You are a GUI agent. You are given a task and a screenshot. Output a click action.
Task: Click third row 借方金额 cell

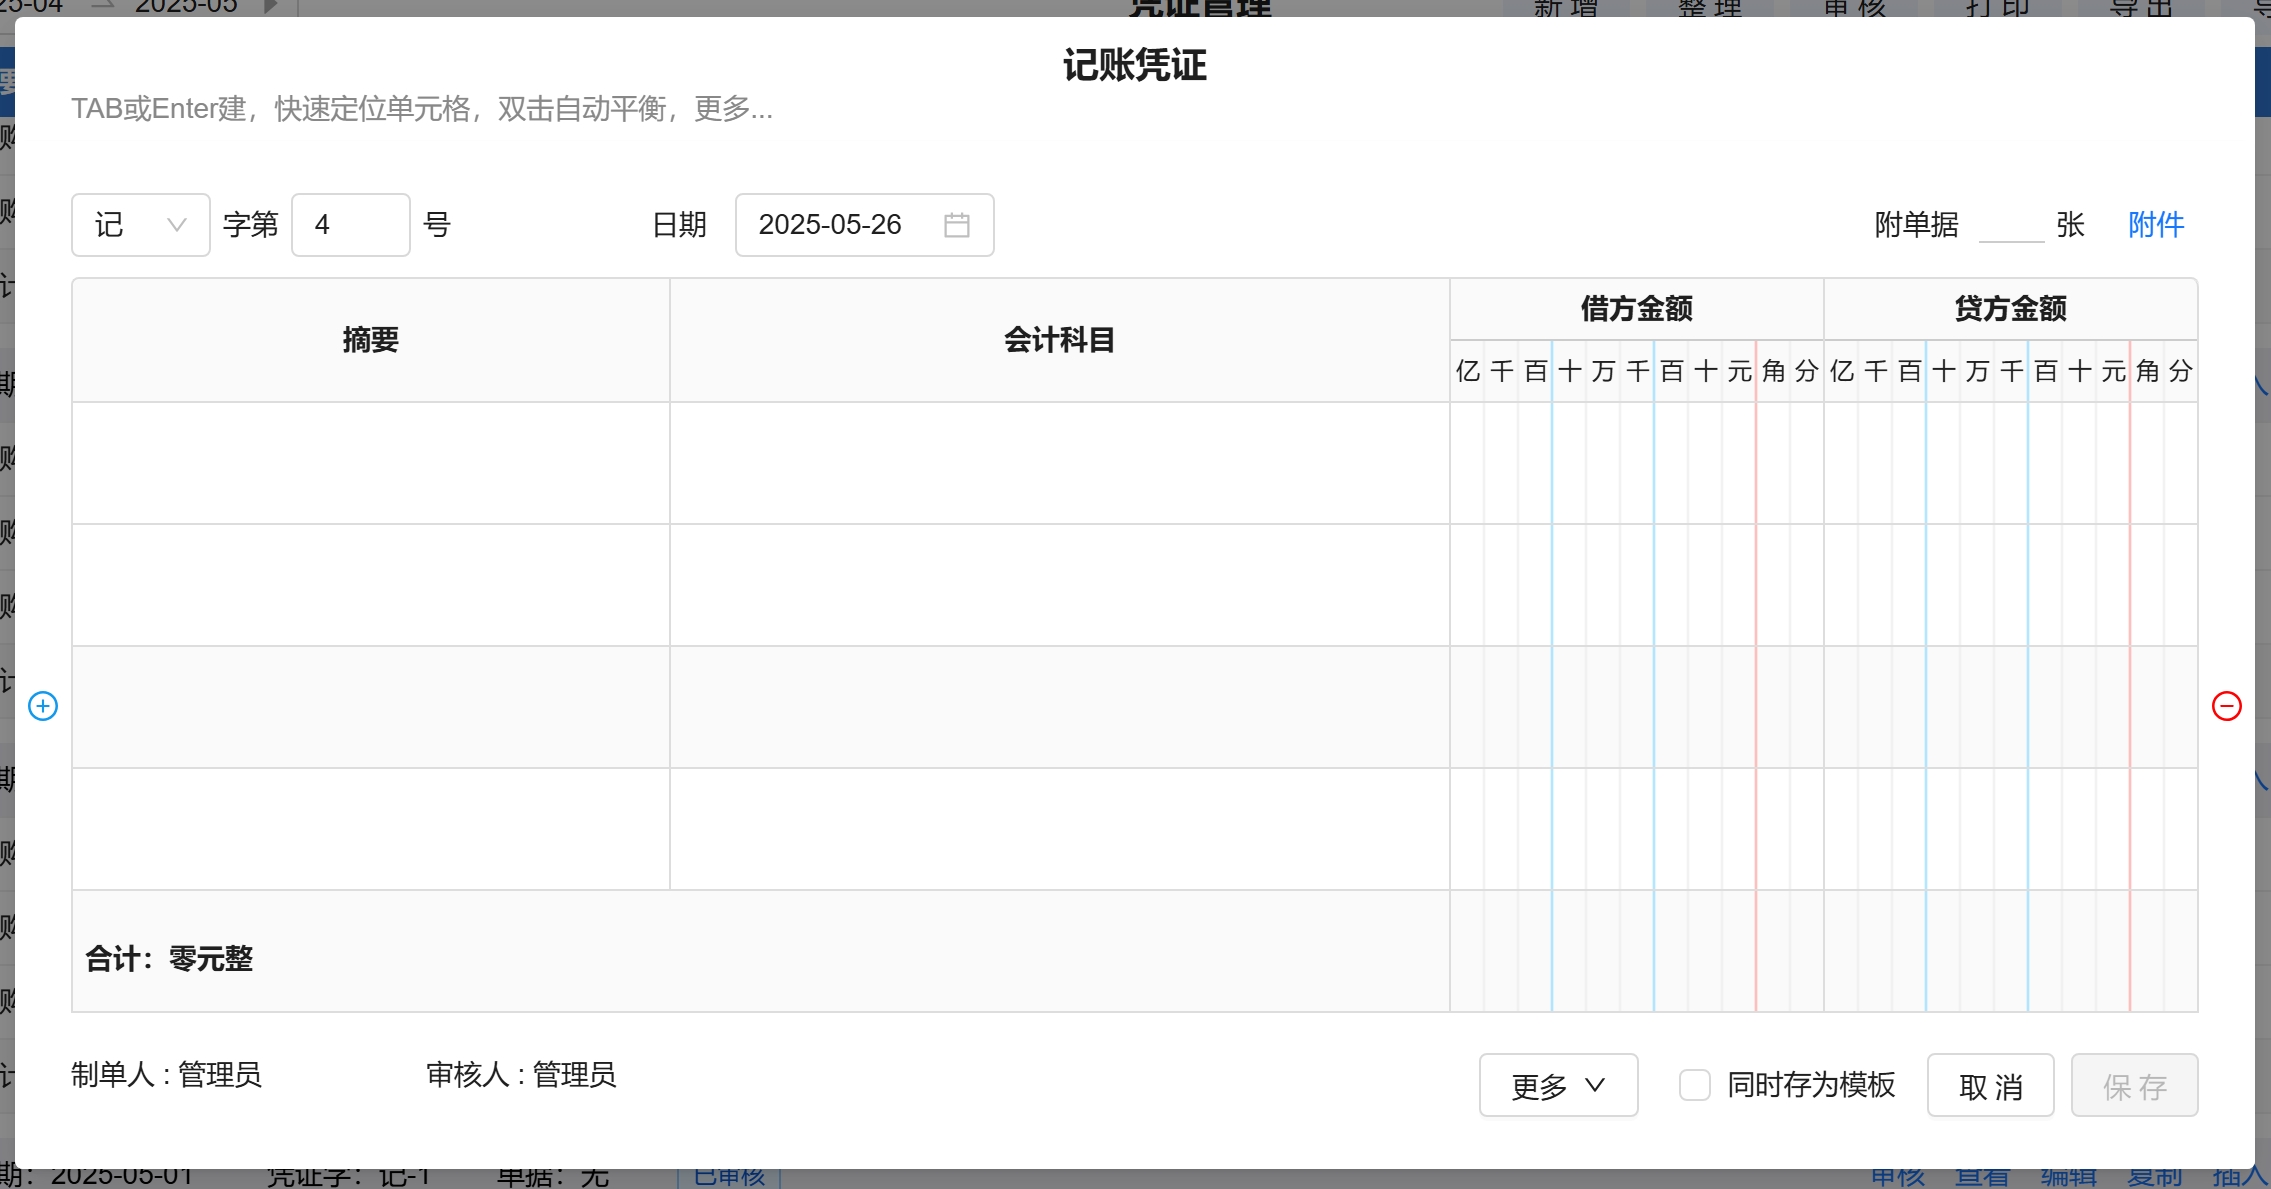click(1636, 707)
